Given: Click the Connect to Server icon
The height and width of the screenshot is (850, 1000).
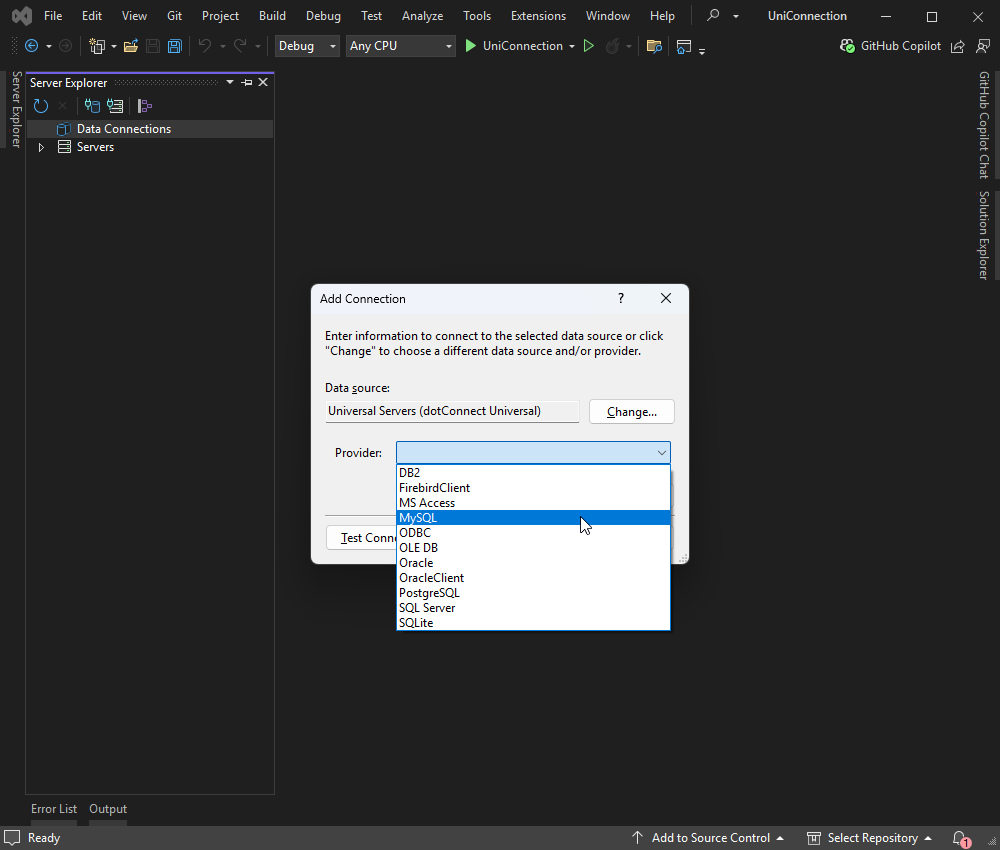Looking at the screenshot, I should pyautogui.click(x=115, y=106).
